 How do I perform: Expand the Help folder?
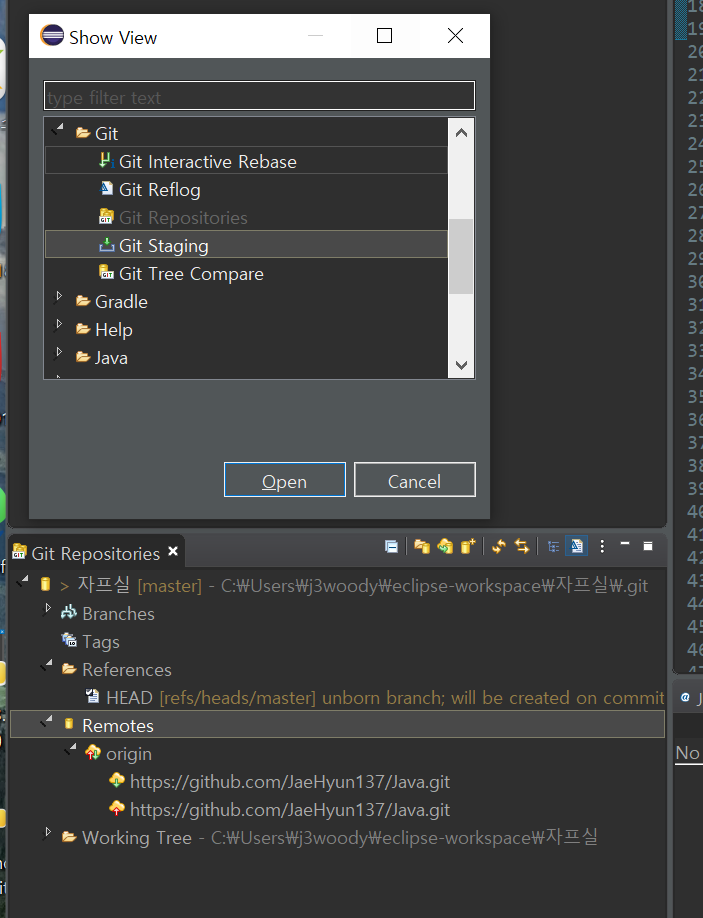pos(58,325)
